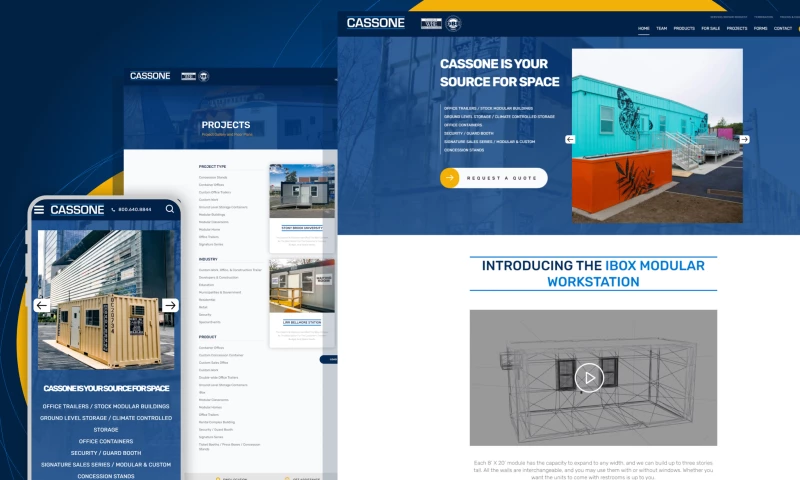The height and width of the screenshot is (480, 800).
Task: Open the Forms nav item
Action: coord(760,29)
